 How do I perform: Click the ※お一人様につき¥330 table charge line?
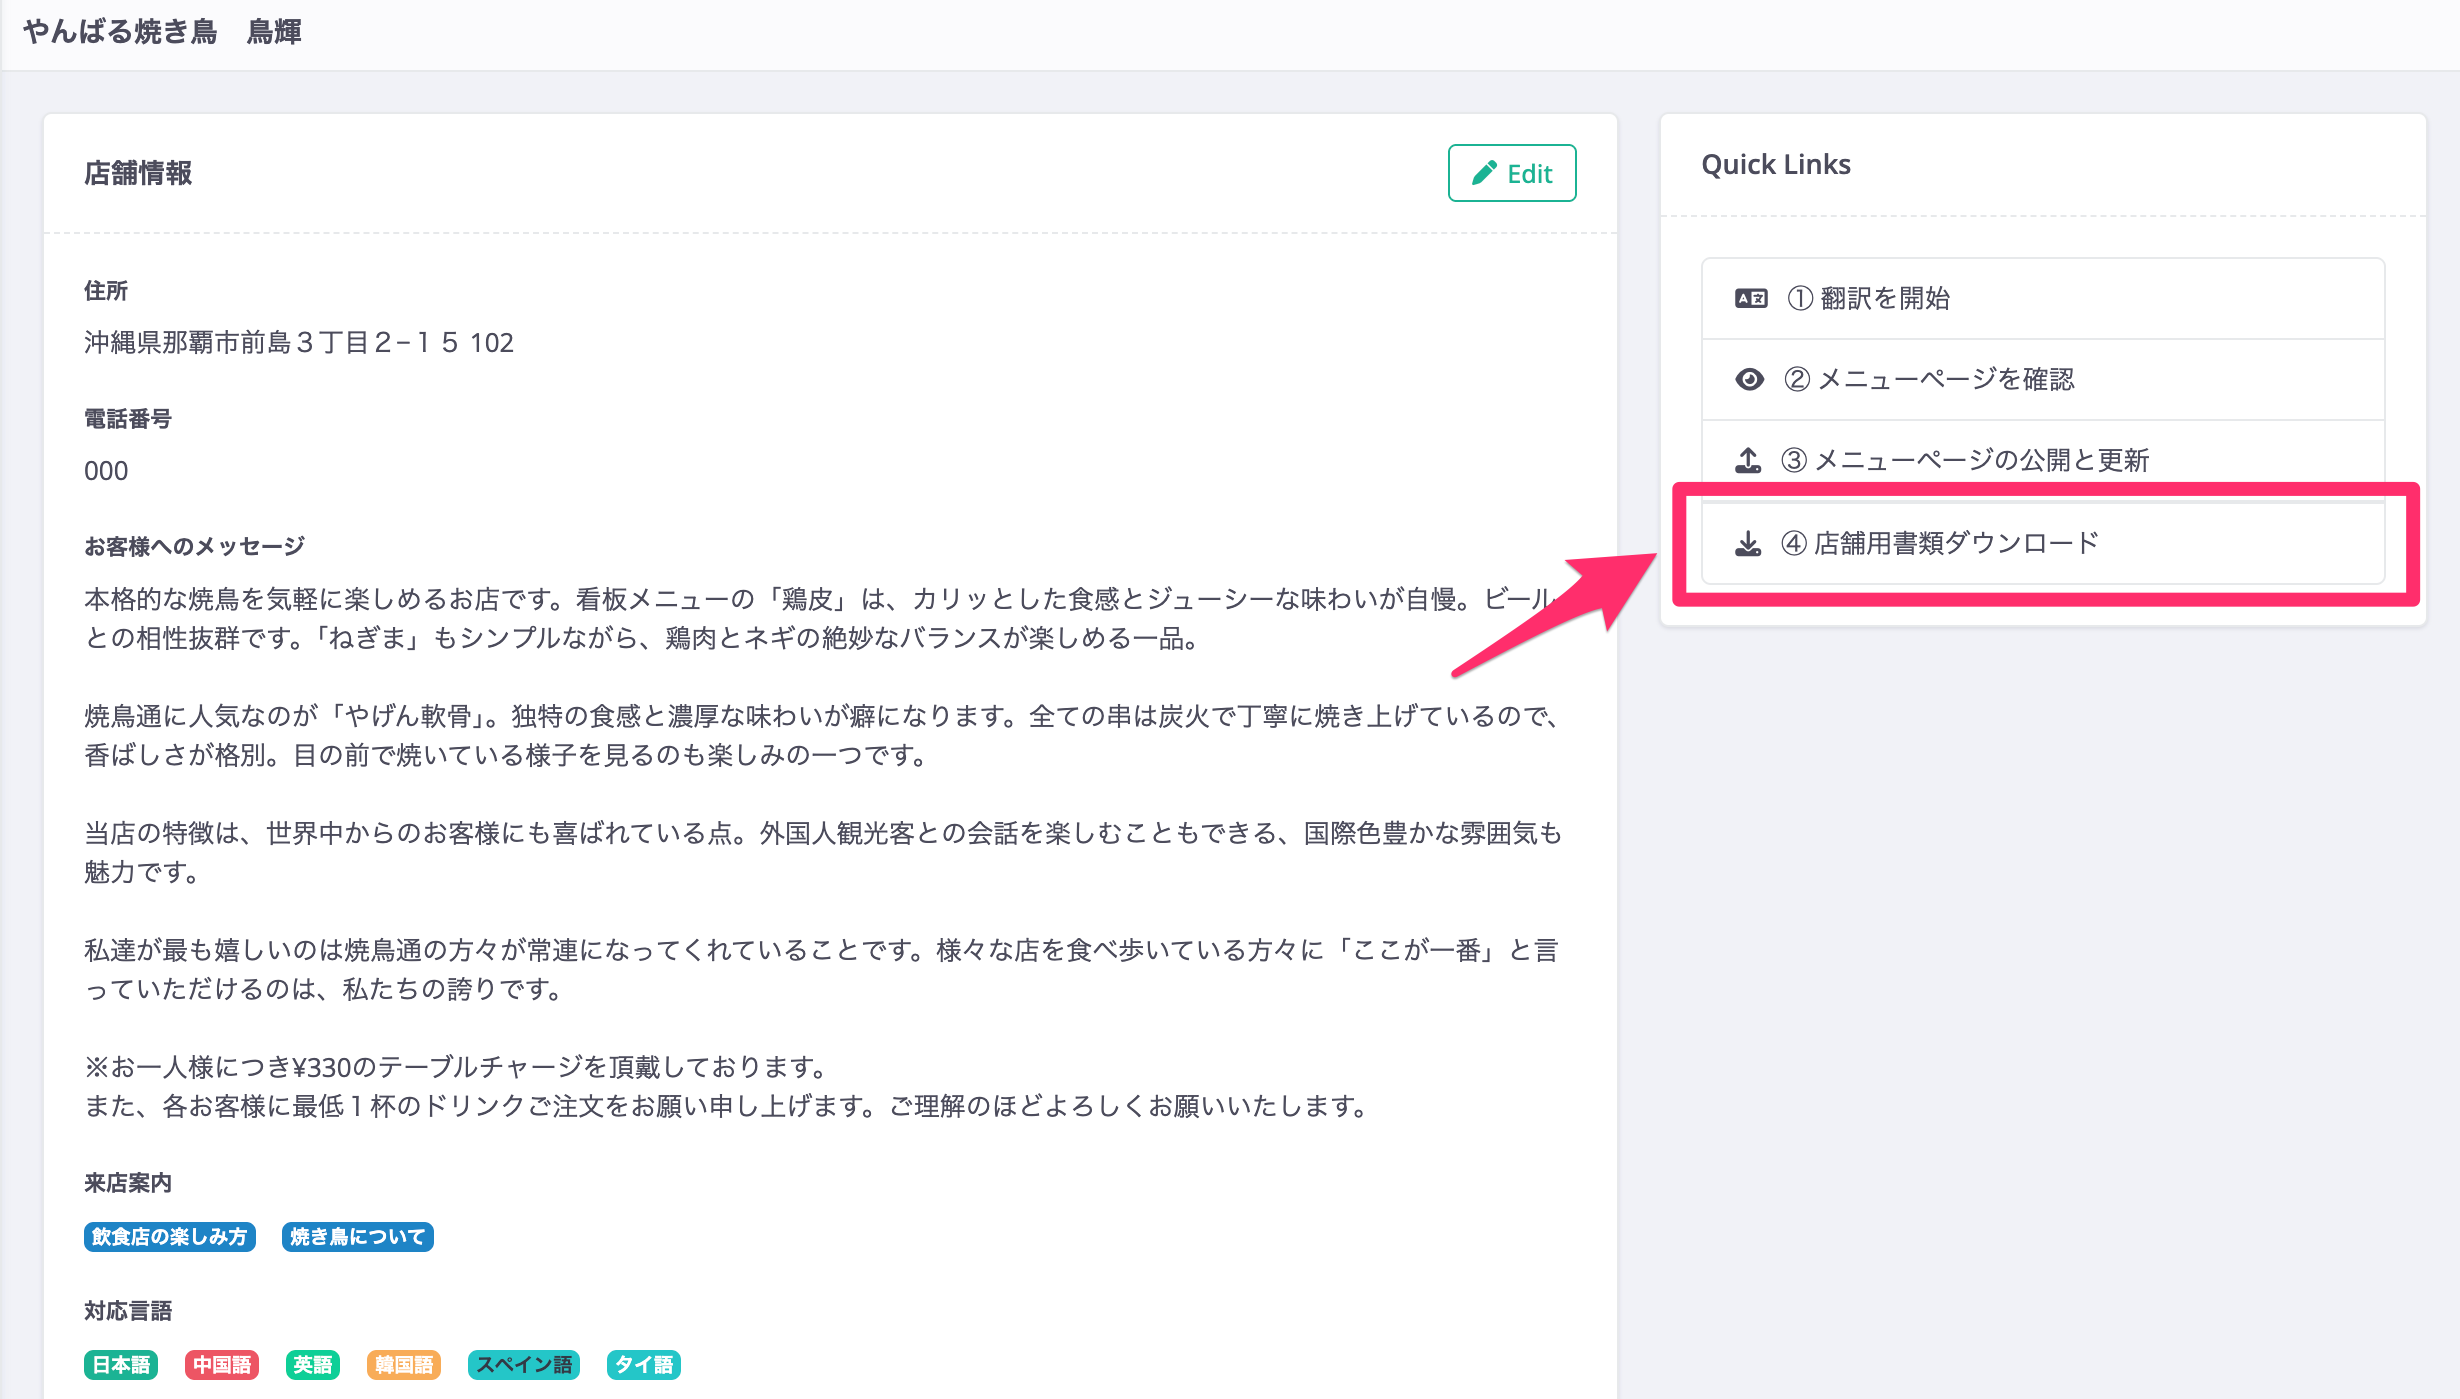(x=457, y=1067)
